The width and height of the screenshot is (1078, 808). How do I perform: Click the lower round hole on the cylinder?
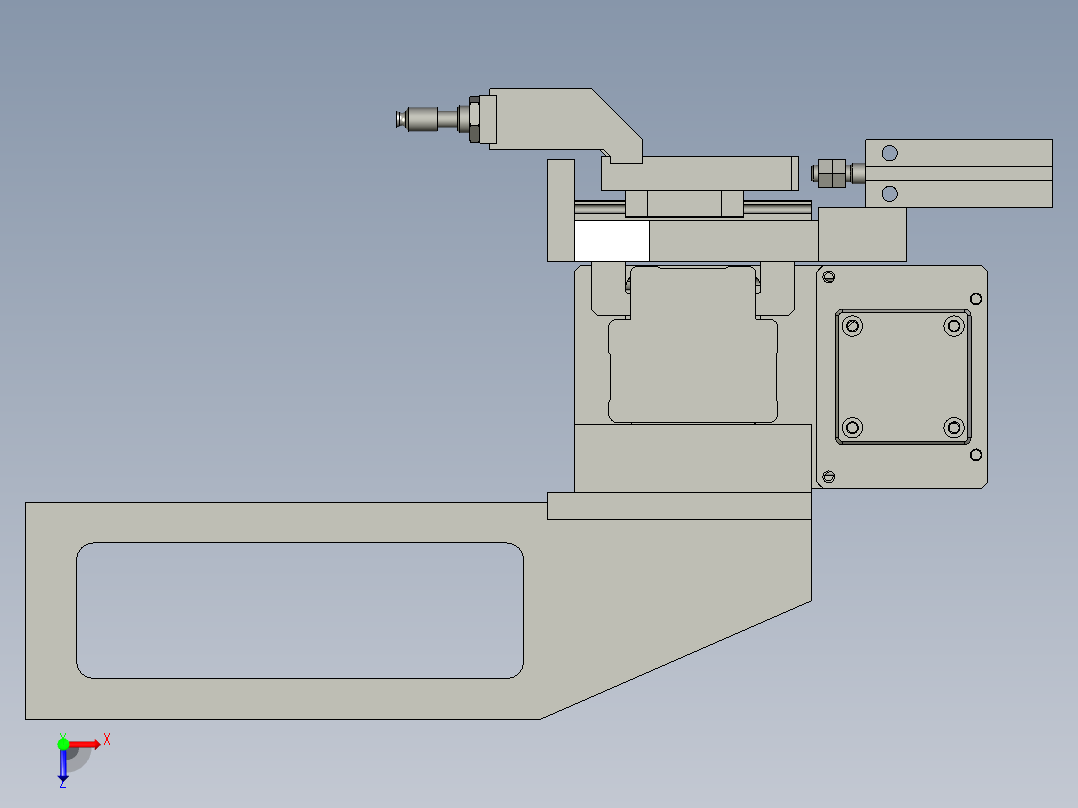tap(890, 194)
